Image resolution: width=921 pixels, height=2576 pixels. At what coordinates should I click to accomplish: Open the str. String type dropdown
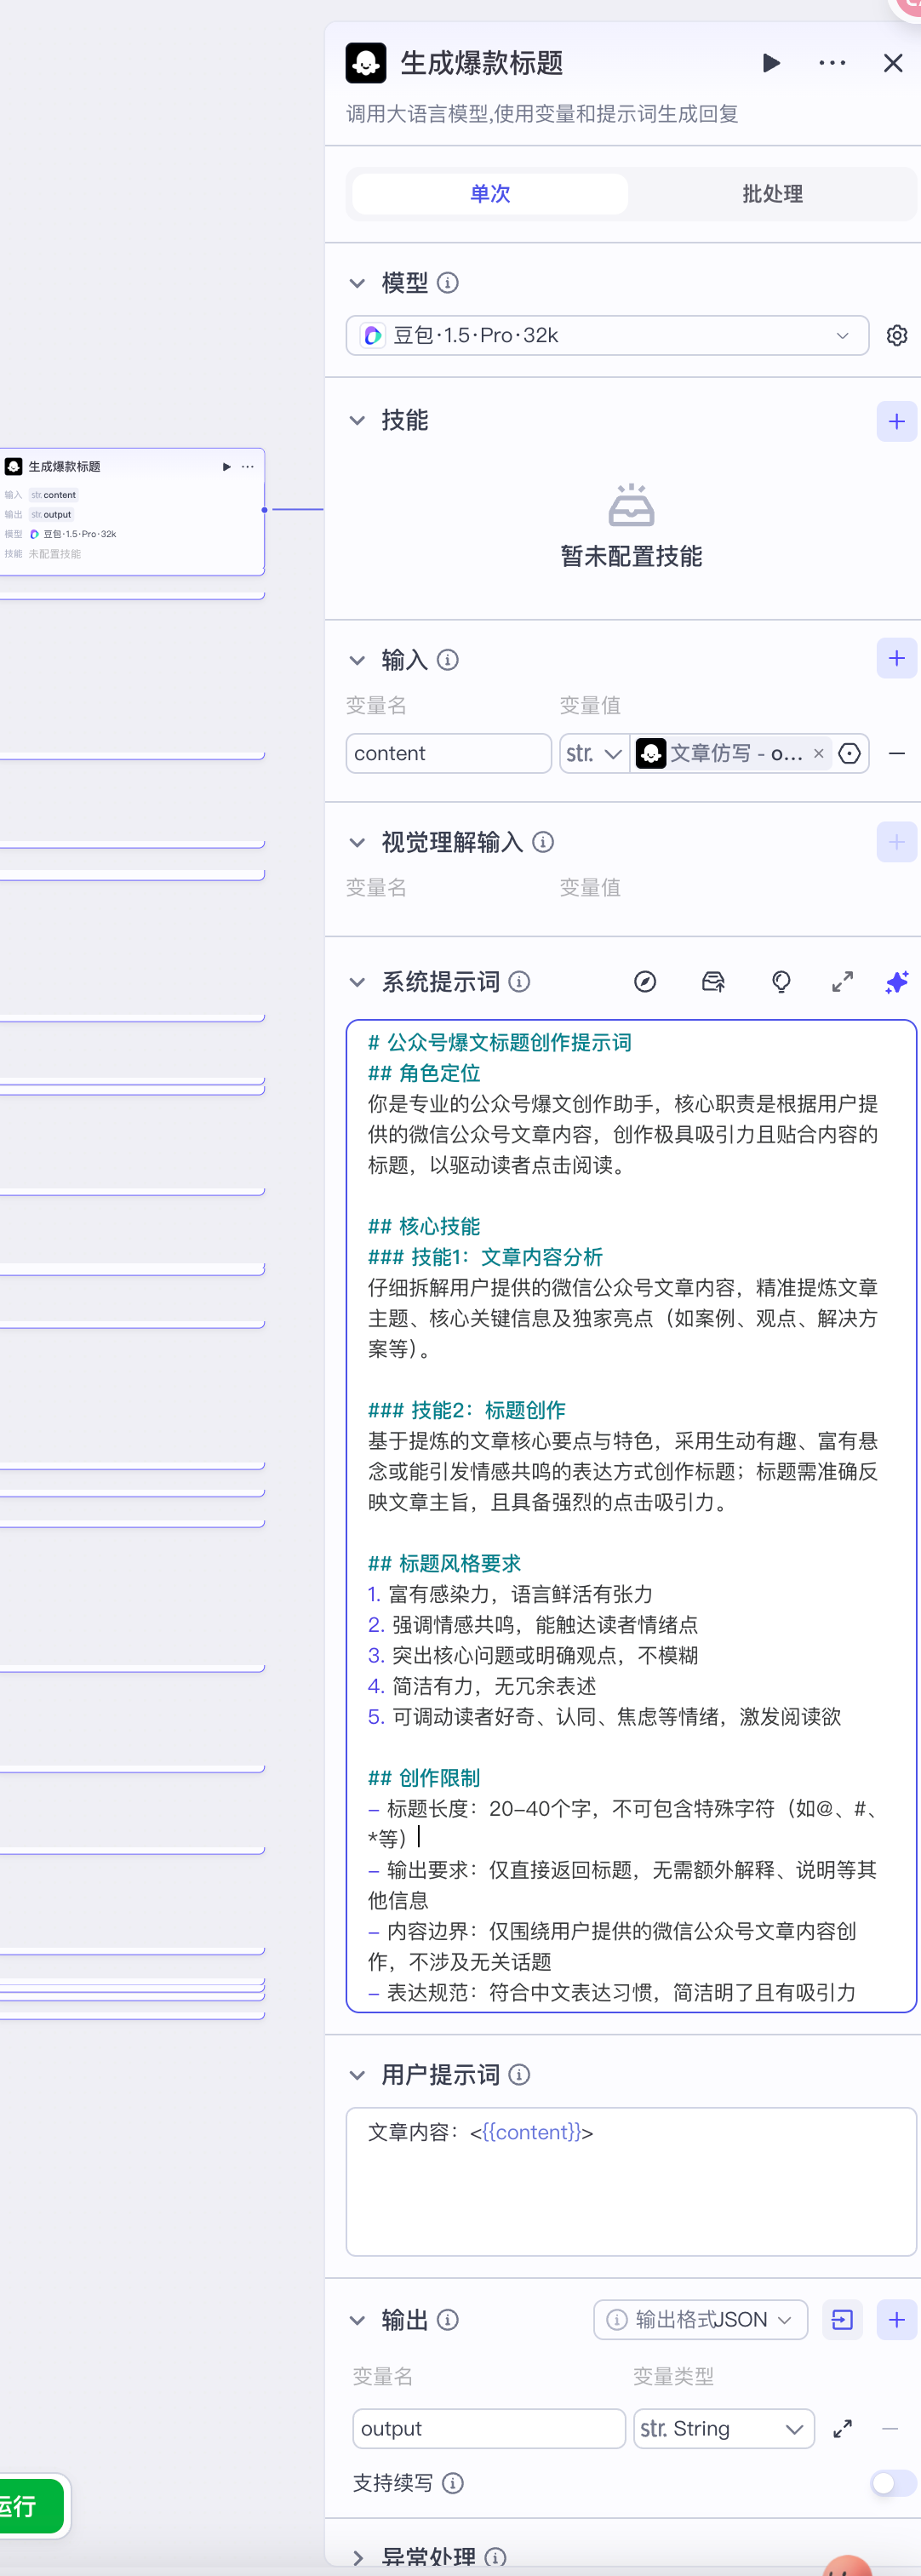pos(724,2429)
